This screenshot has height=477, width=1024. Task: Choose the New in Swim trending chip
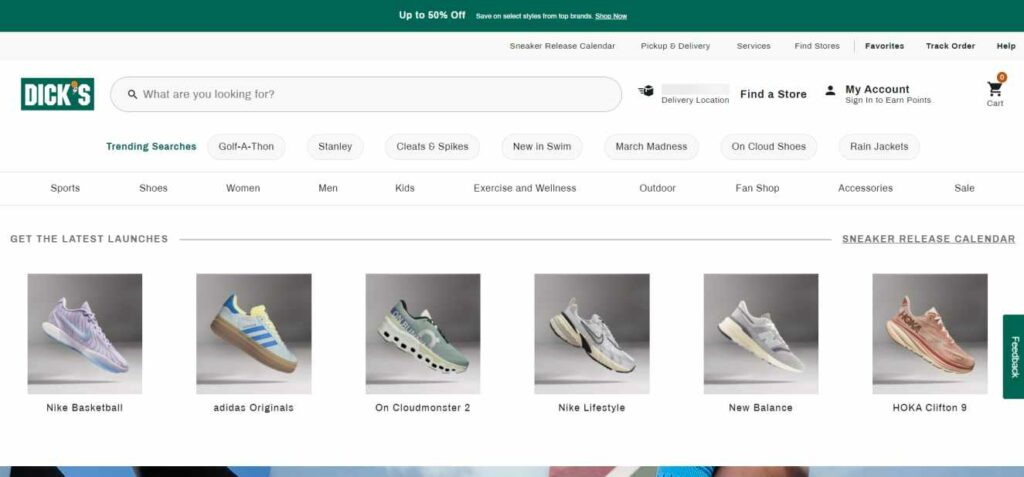click(542, 146)
